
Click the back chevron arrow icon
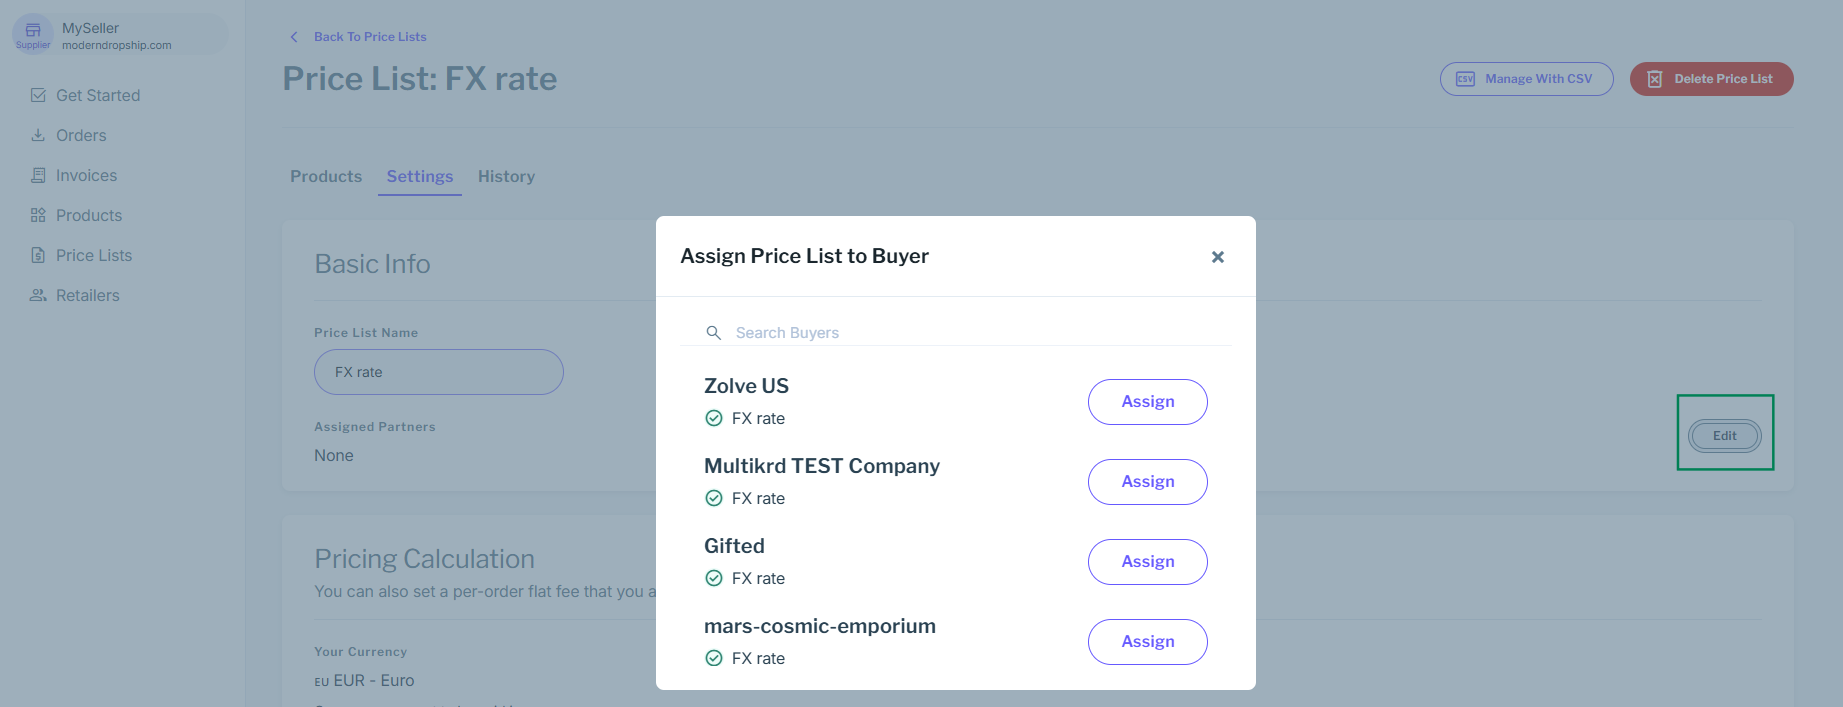click(294, 37)
